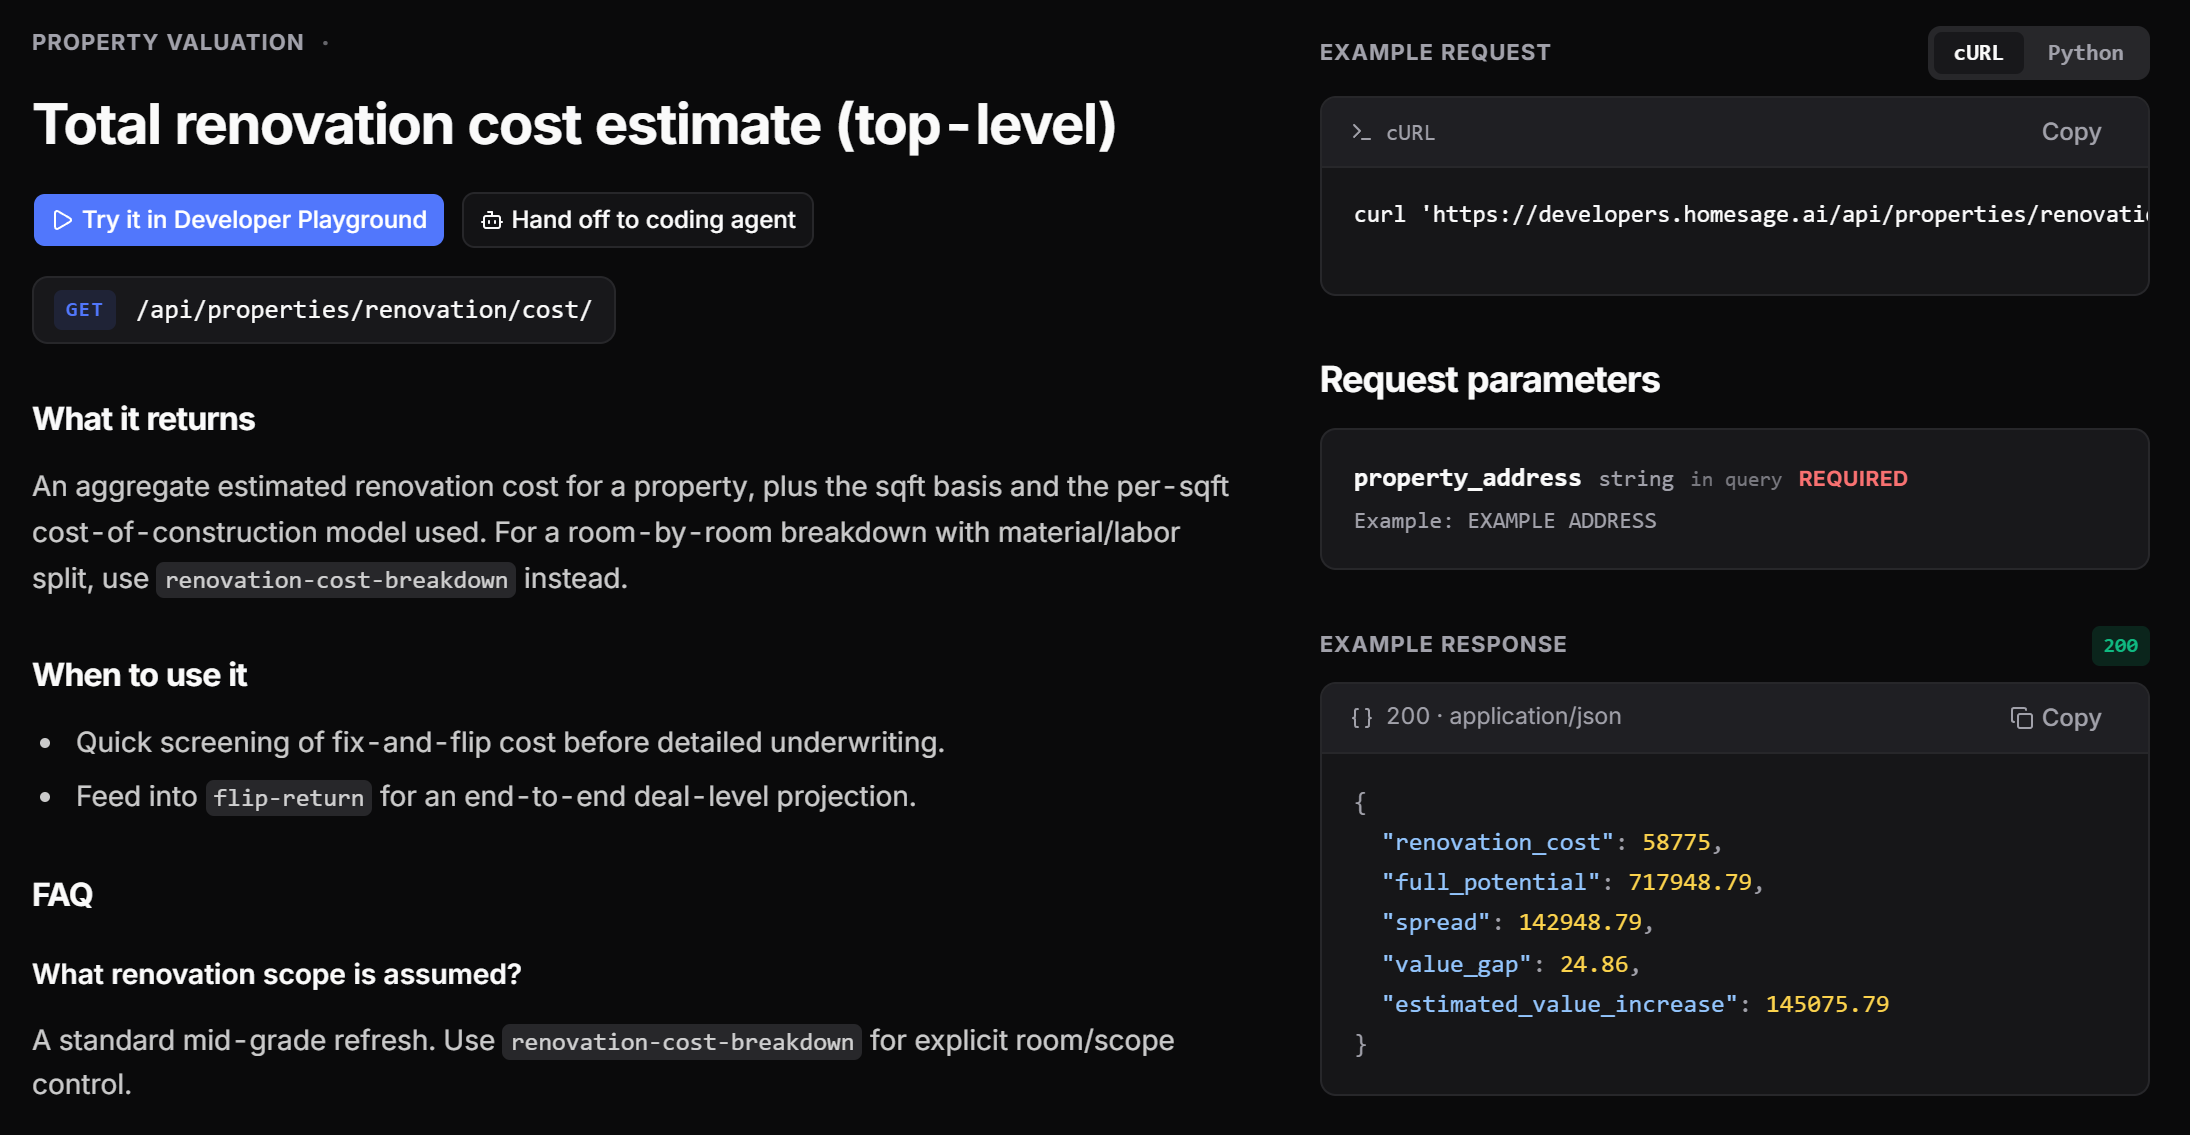This screenshot has width=2190, height=1135.
Task: Click the EXAMPLE REQUEST label
Action: 1435,53
